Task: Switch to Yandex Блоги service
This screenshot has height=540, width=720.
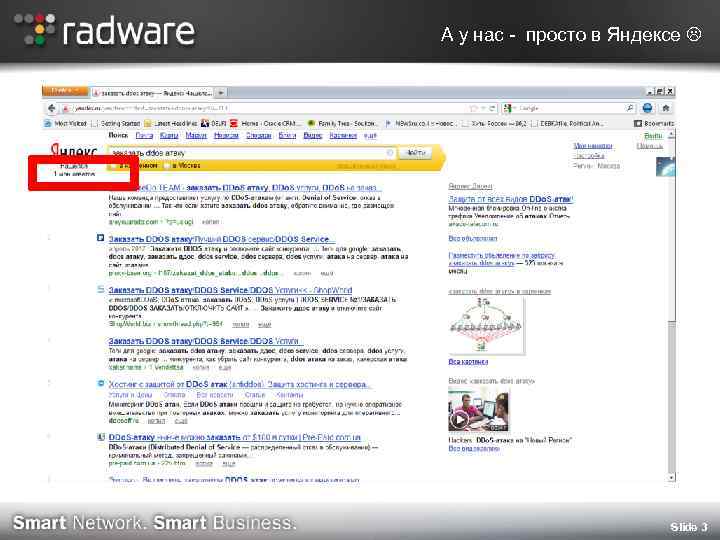Action: point(287,135)
